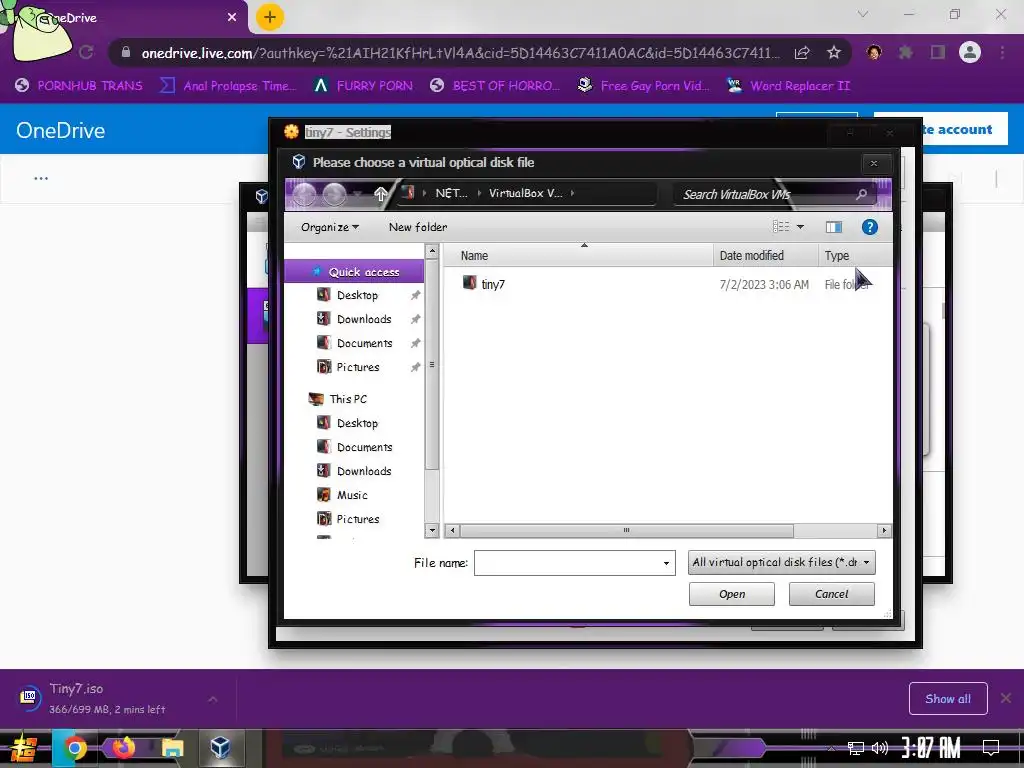Image resolution: width=1024 pixels, height=768 pixels.
Task: Select pinned Pictures under Quick access
Action: (x=357, y=367)
